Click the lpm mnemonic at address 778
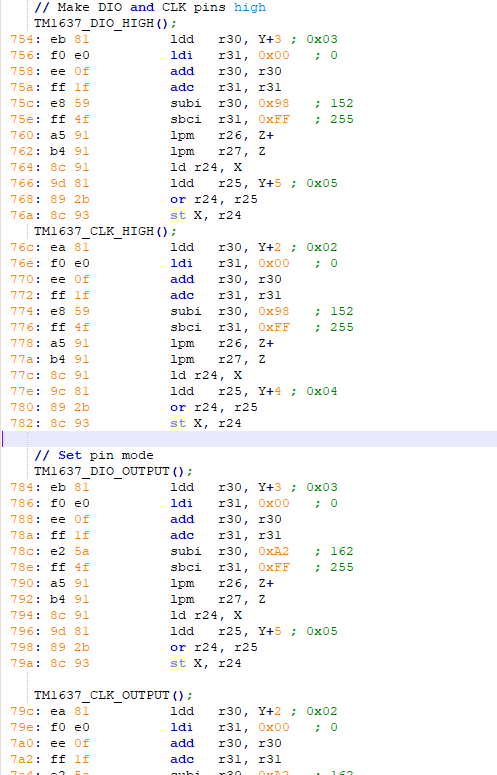This screenshot has height=775, width=497. click(182, 343)
